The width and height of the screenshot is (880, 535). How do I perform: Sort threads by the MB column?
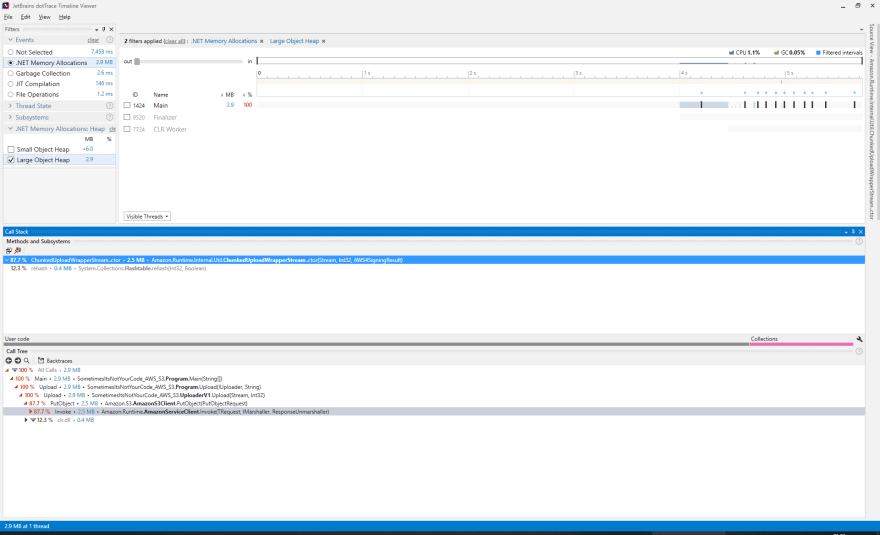click(x=227, y=95)
